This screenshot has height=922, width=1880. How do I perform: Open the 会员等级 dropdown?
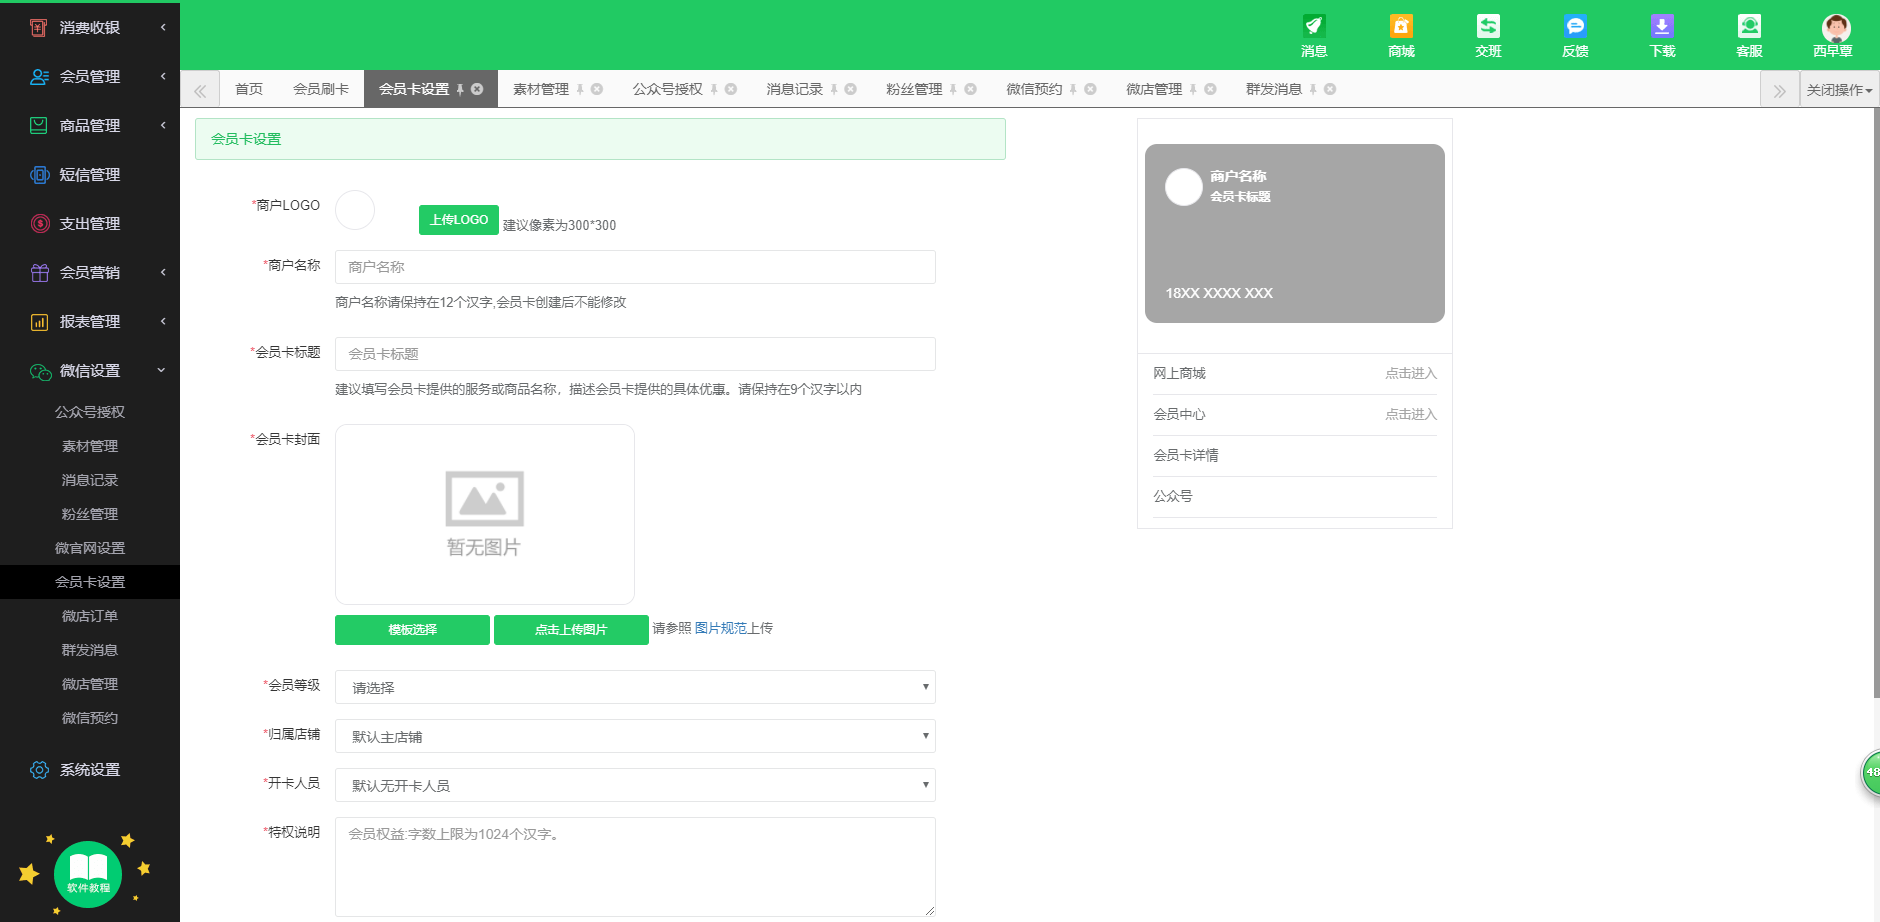(x=635, y=687)
